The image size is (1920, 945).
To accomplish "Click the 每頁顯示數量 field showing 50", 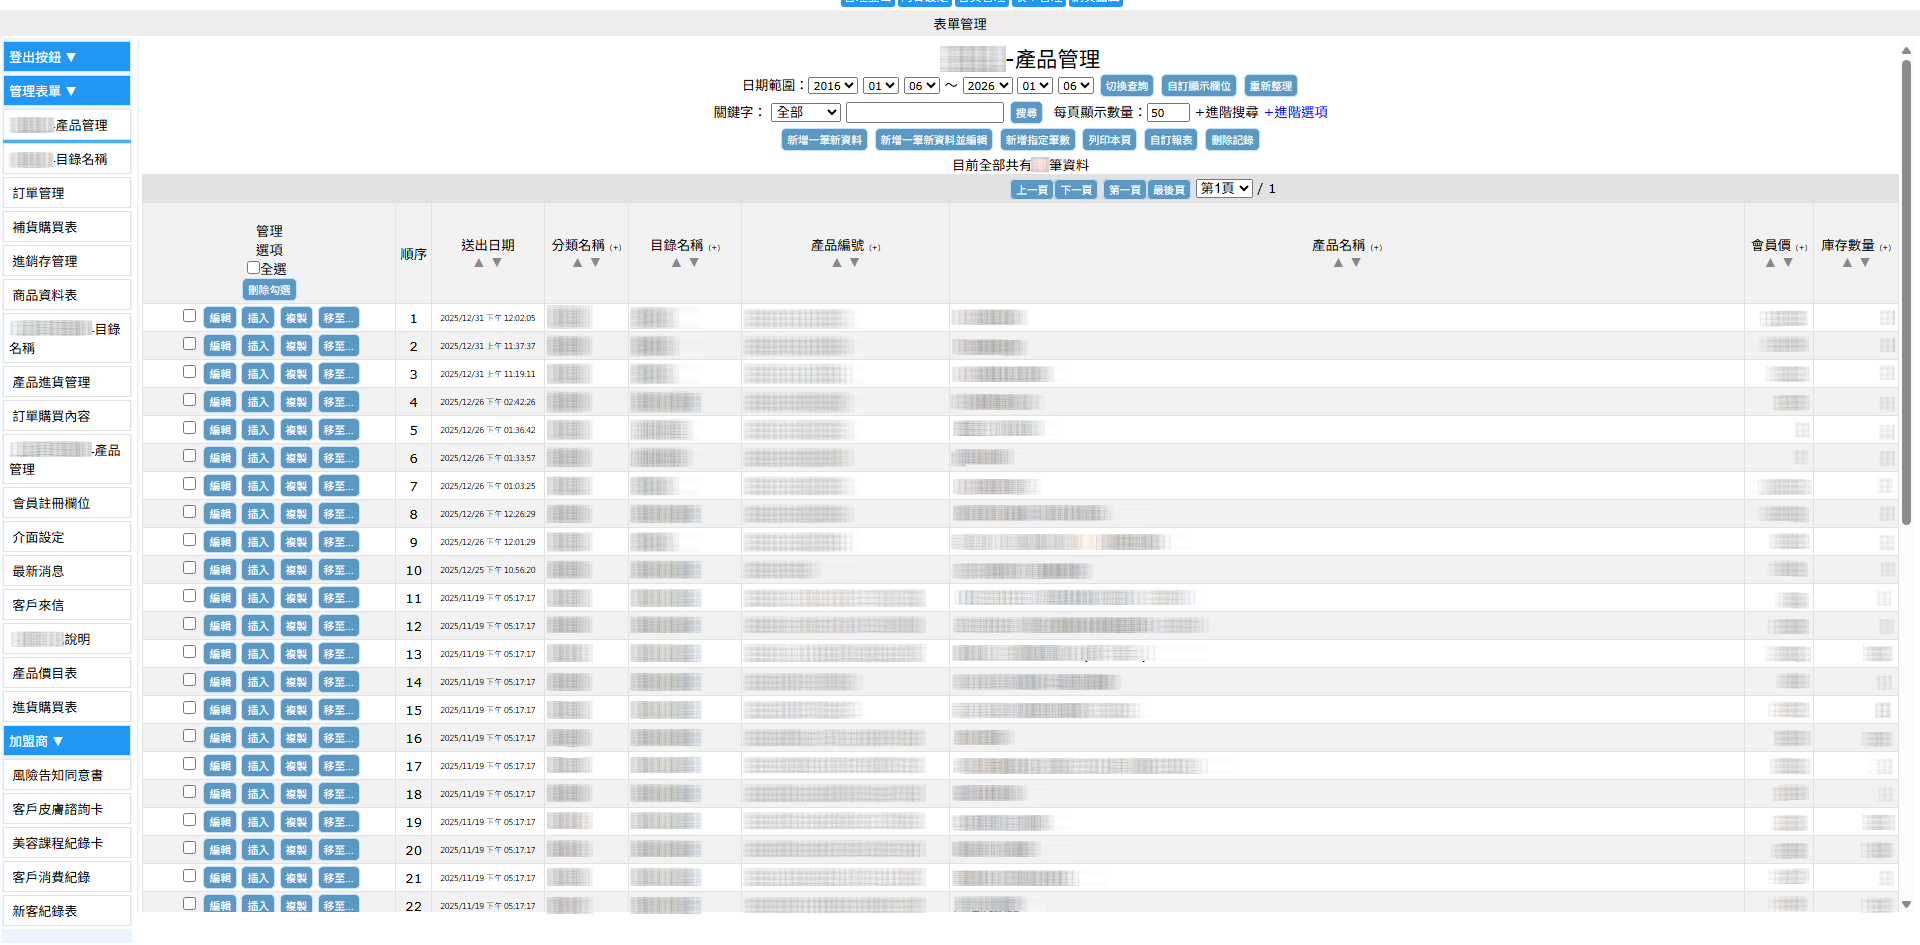I will pyautogui.click(x=1168, y=113).
